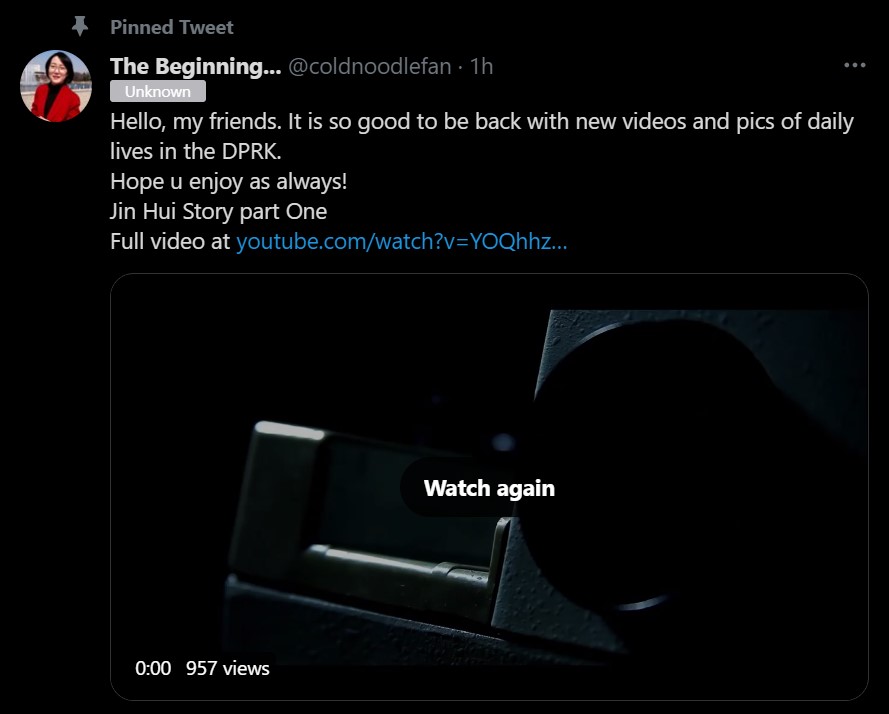Open the profile avatar of the author
889x714 pixels.
pyautogui.click(x=56, y=85)
